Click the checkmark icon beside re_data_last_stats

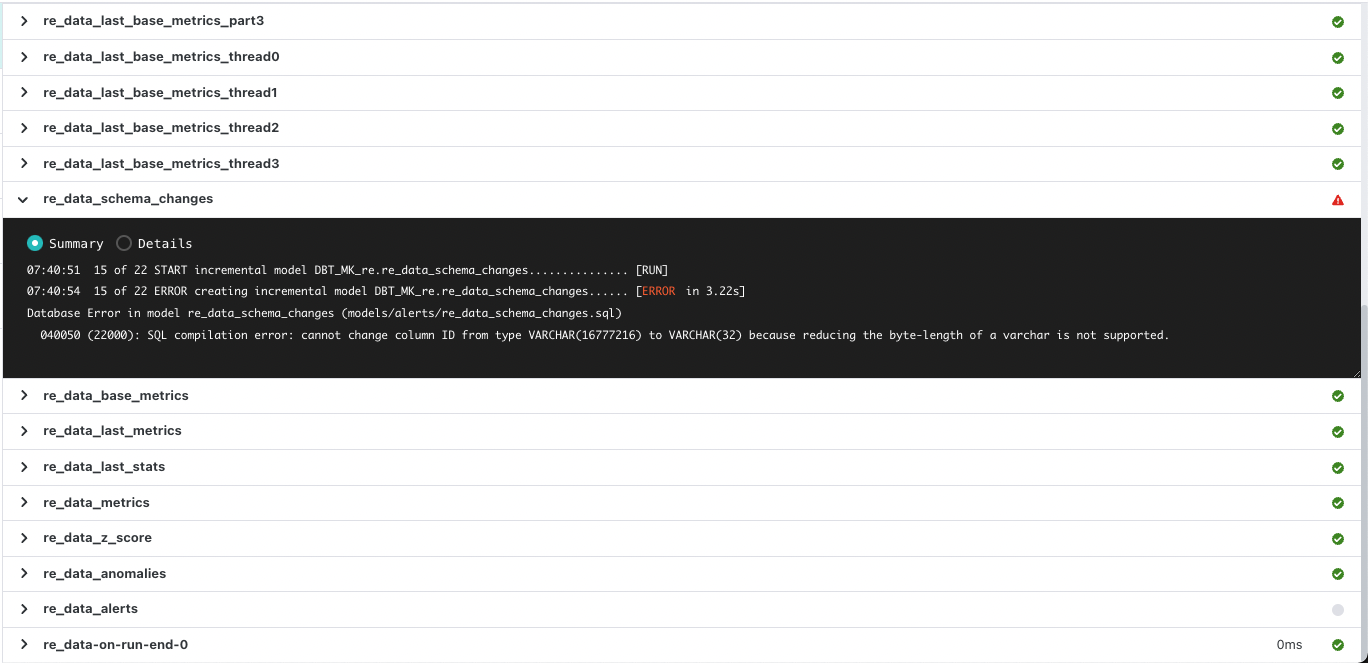point(1337,467)
